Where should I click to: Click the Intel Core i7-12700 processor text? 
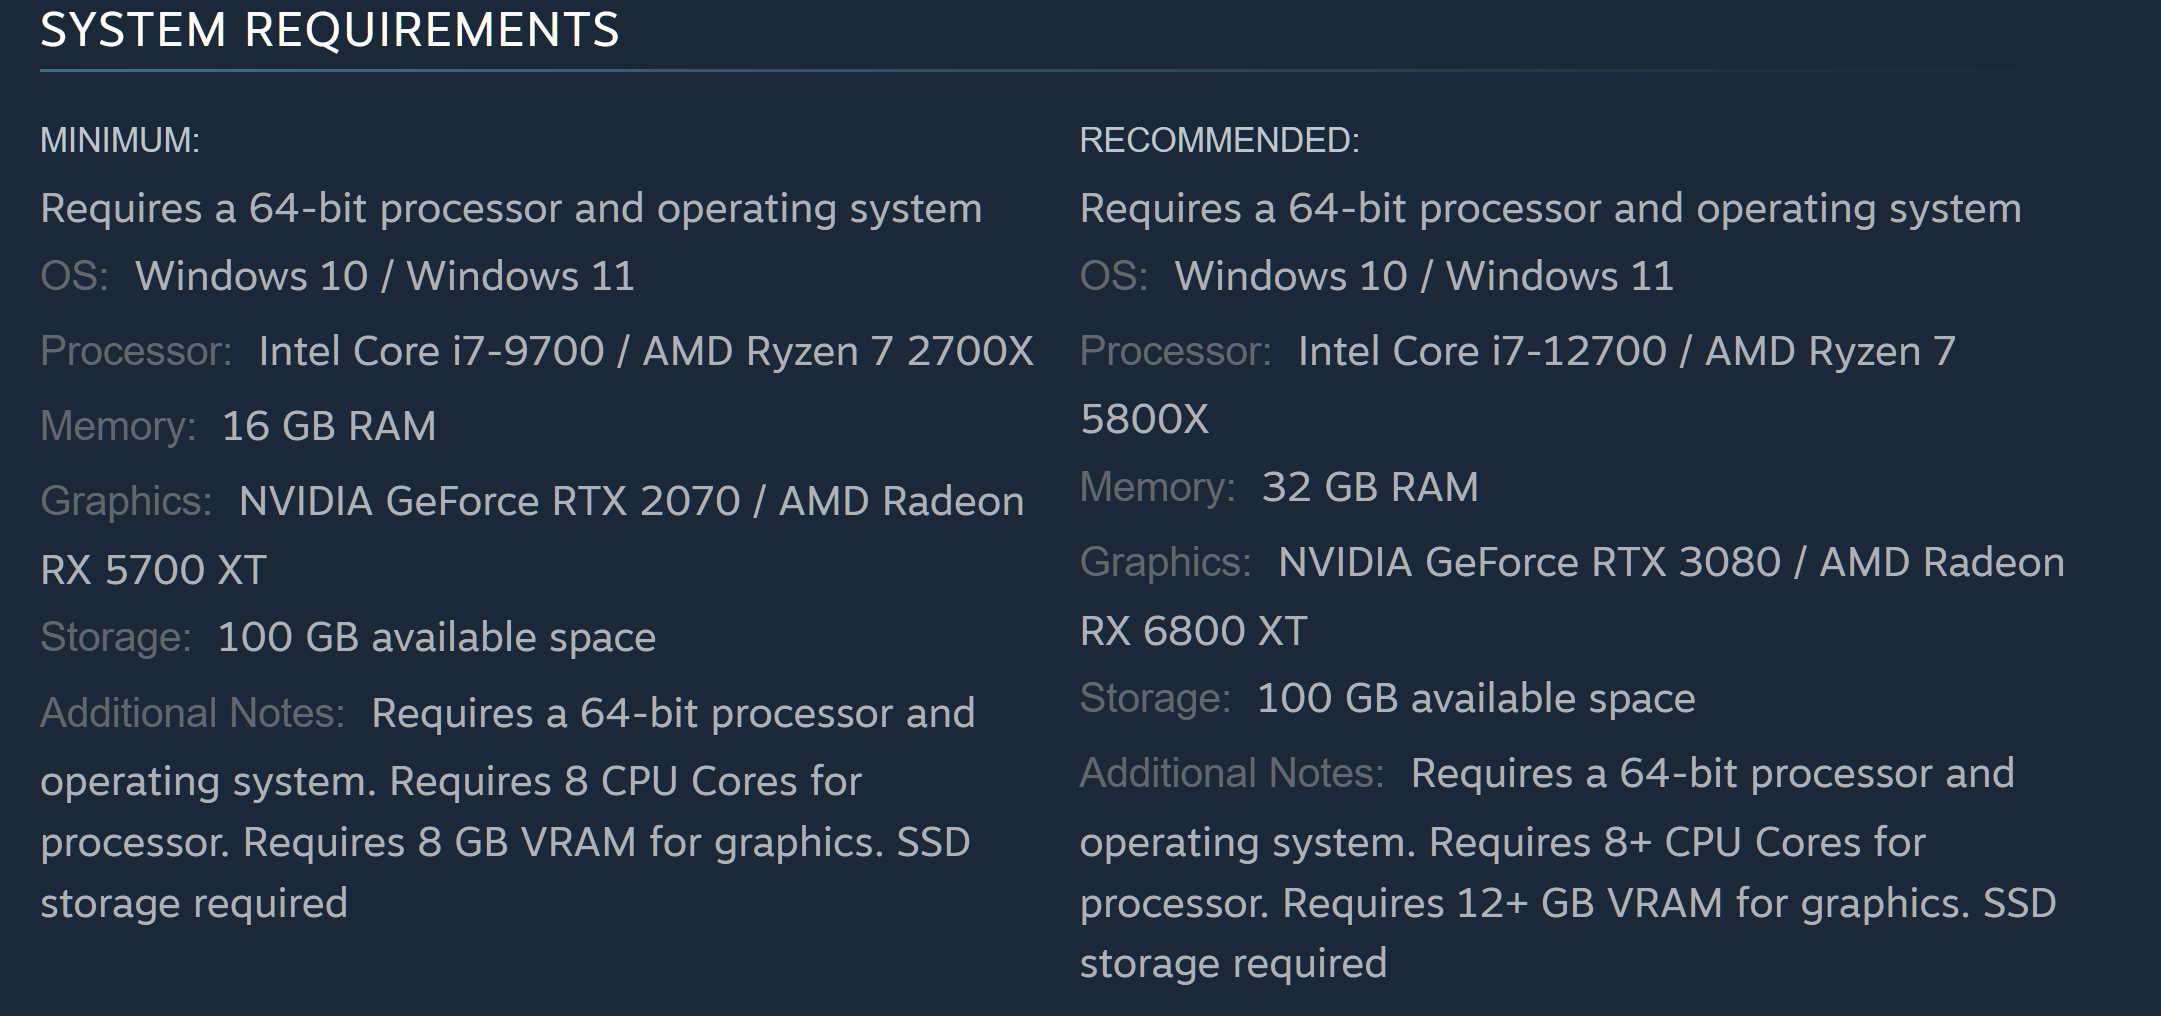pos(1482,352)
